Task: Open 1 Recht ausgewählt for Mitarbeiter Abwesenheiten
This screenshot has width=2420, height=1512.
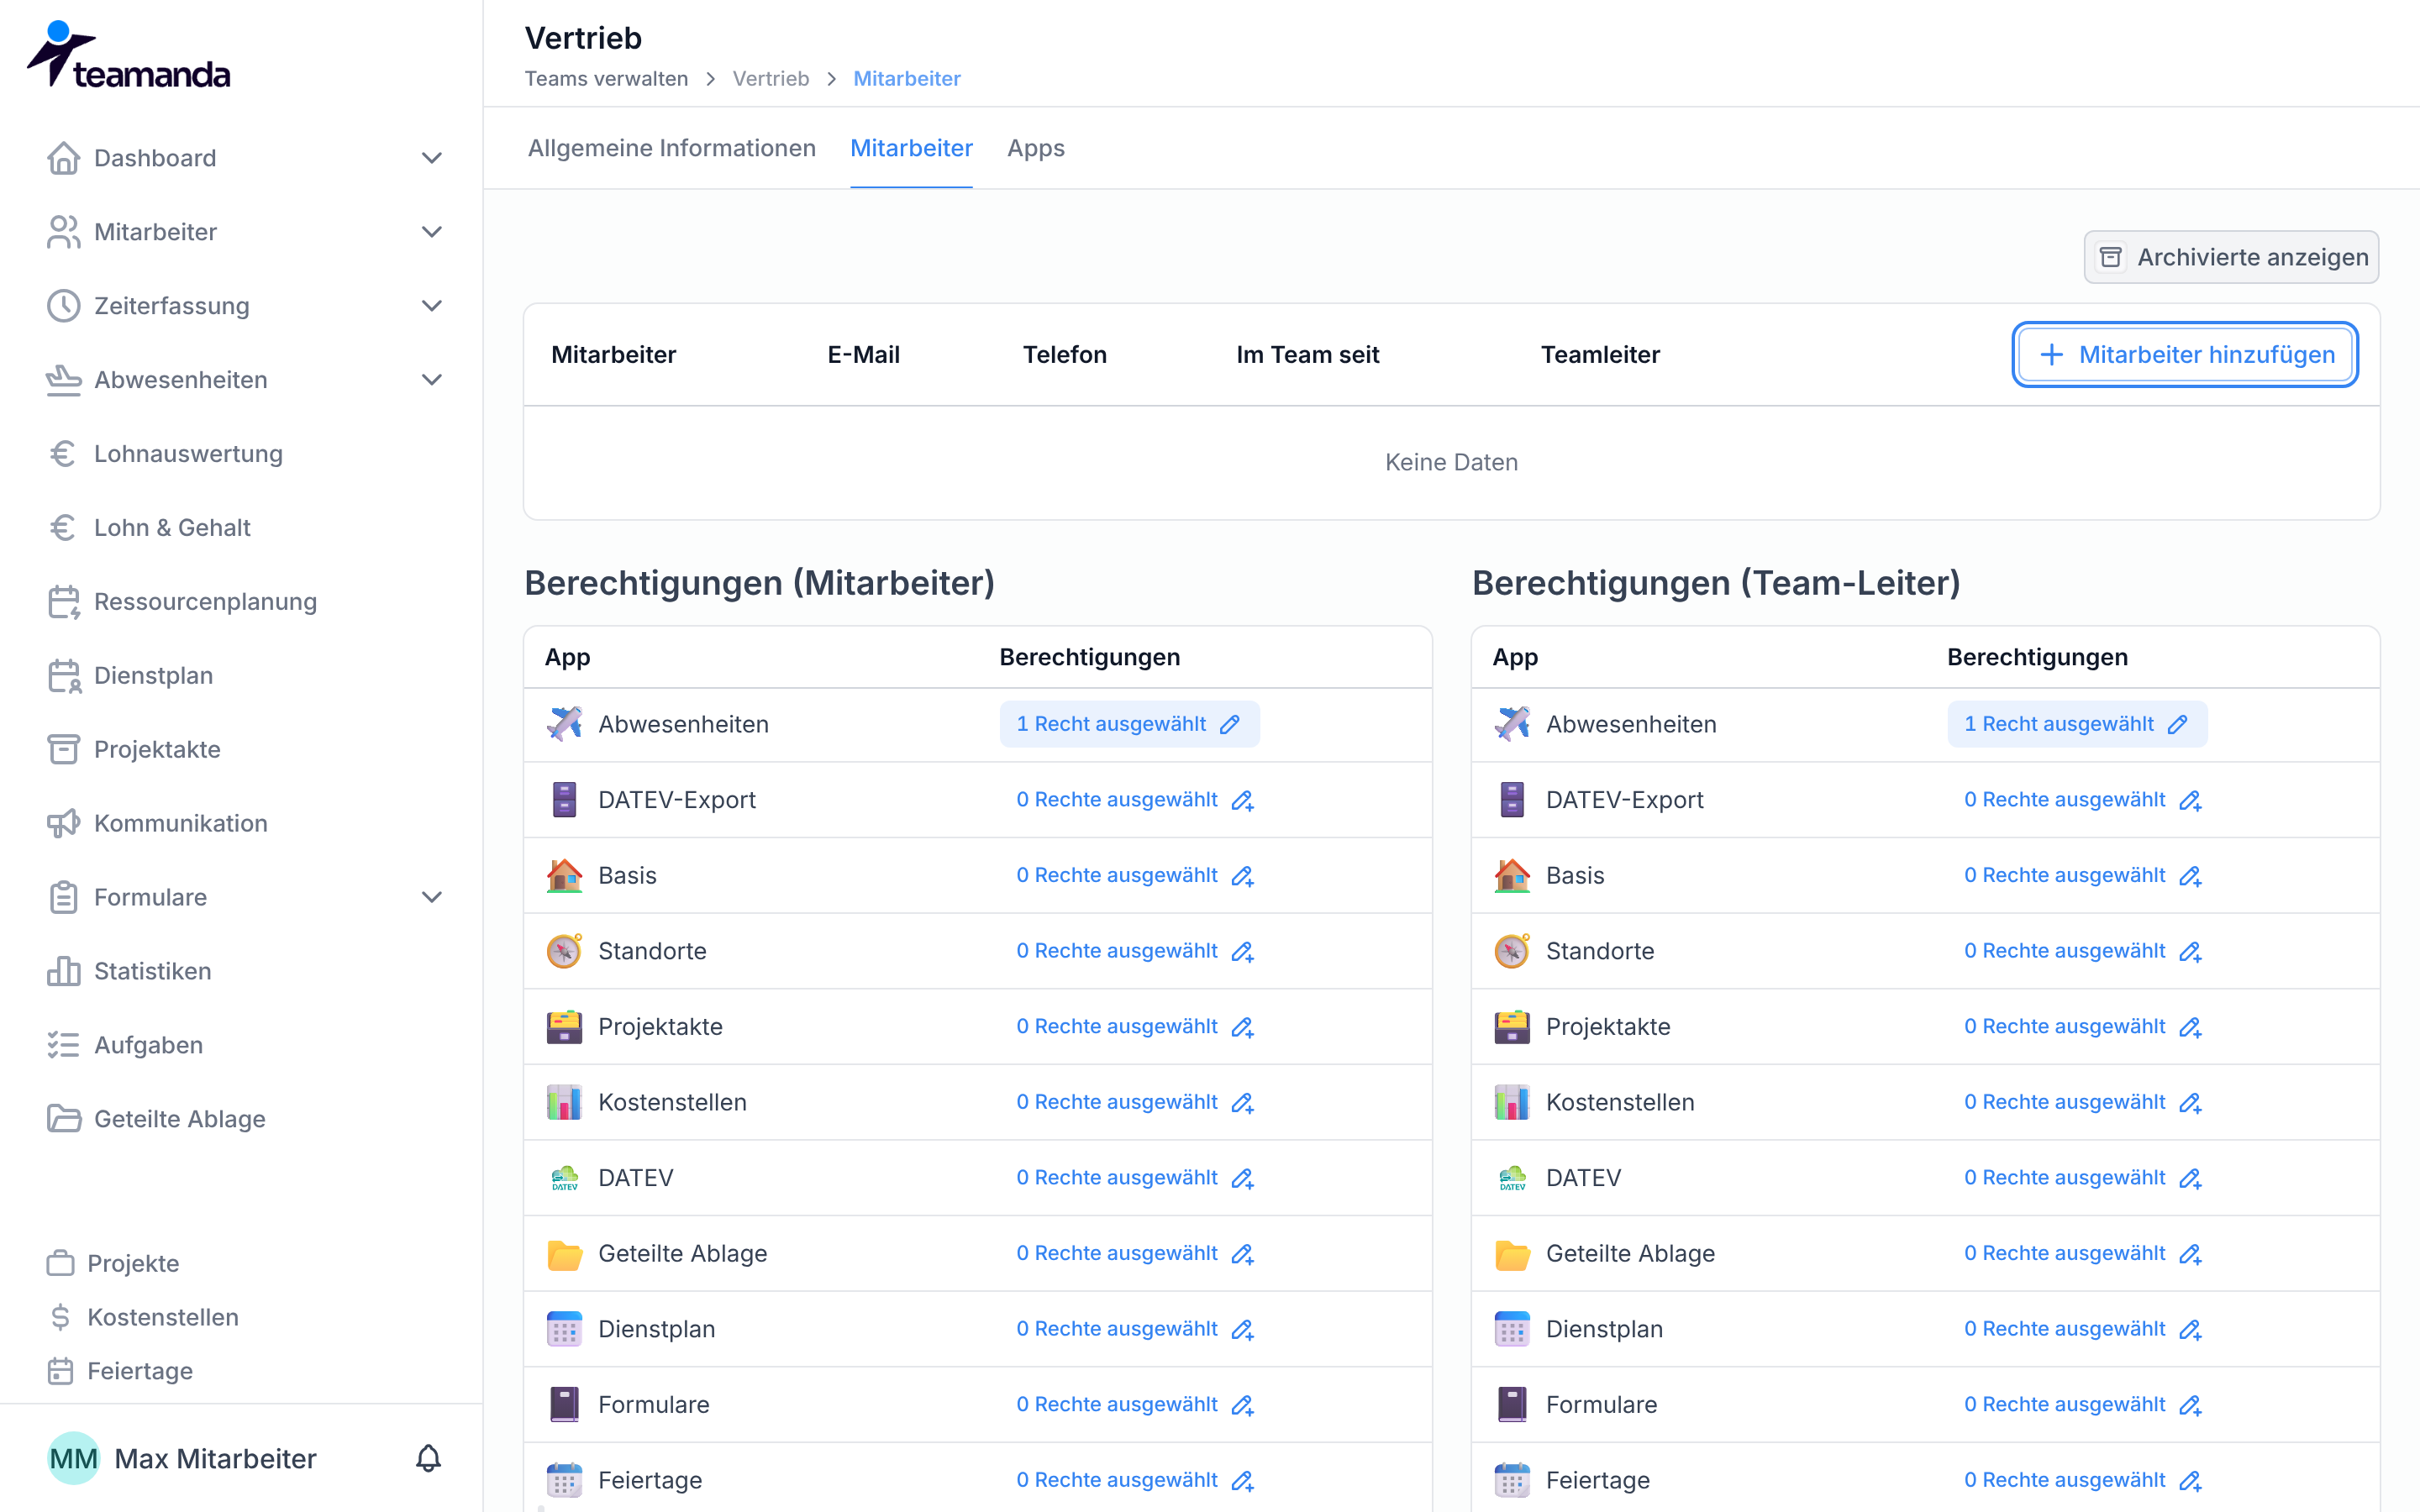Action: point(1129,724)
